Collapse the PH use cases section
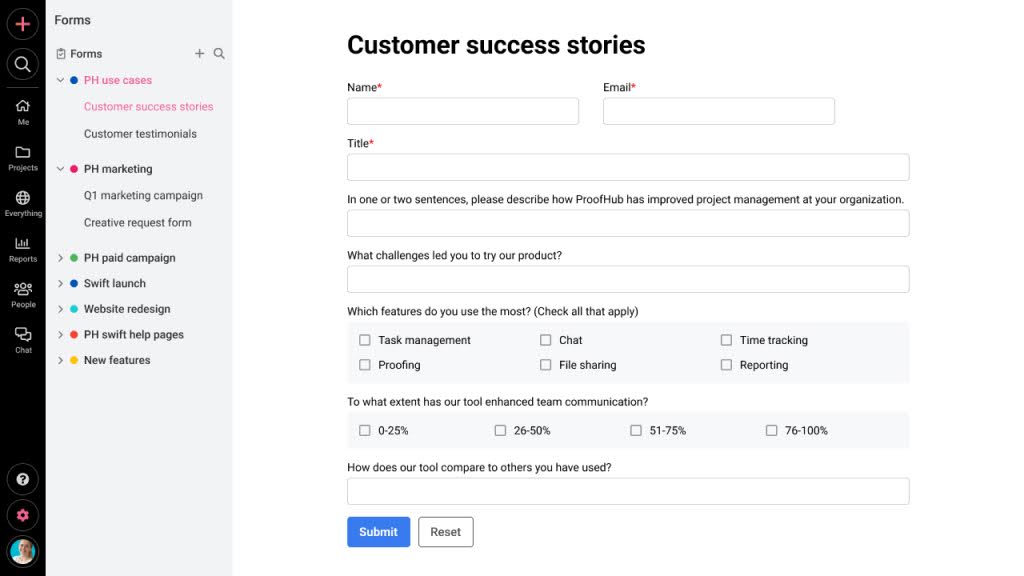The image size is (1024, 576). [60, 80]
